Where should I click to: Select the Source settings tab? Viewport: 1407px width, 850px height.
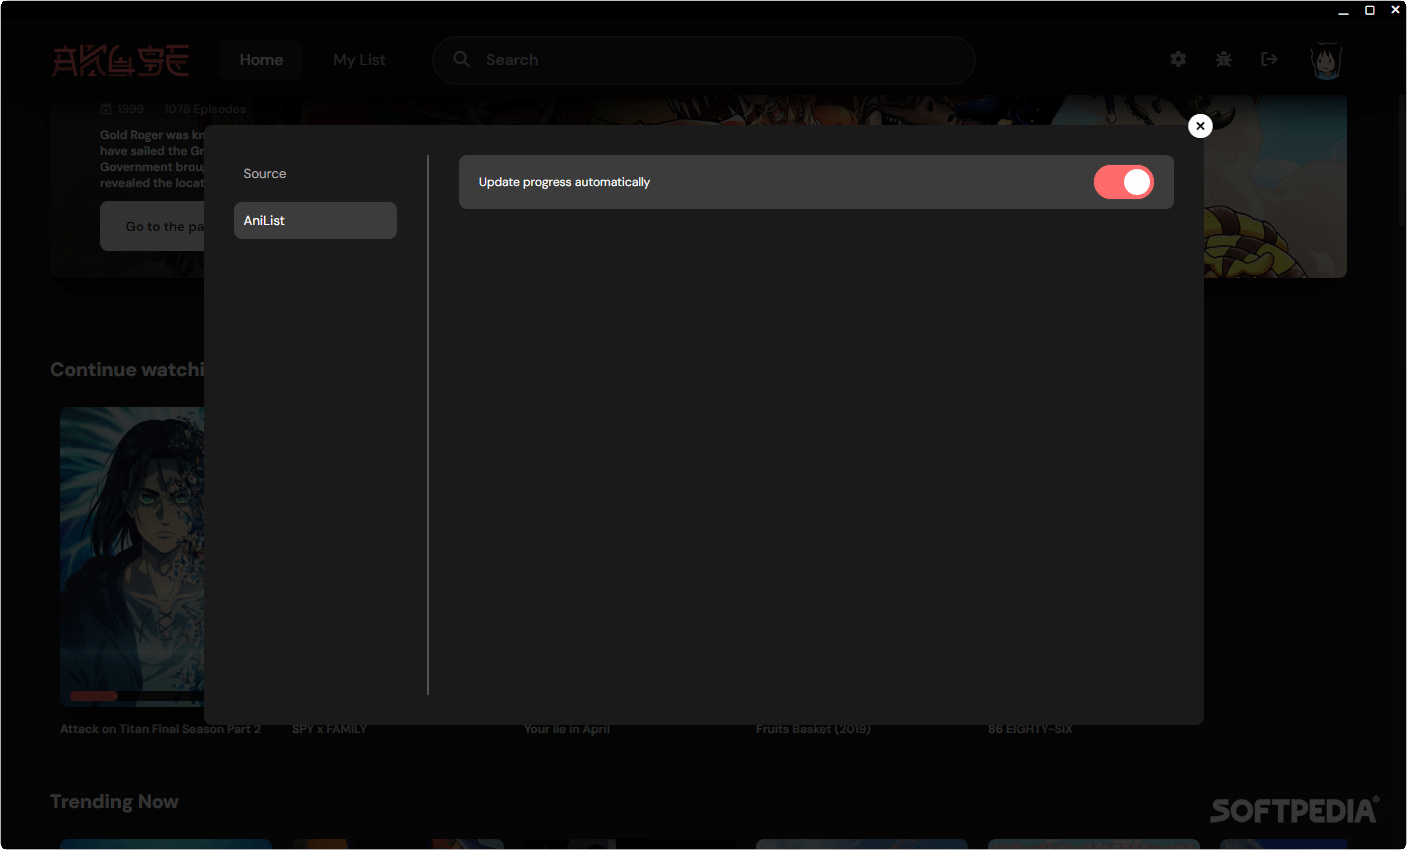pos(315,173)
